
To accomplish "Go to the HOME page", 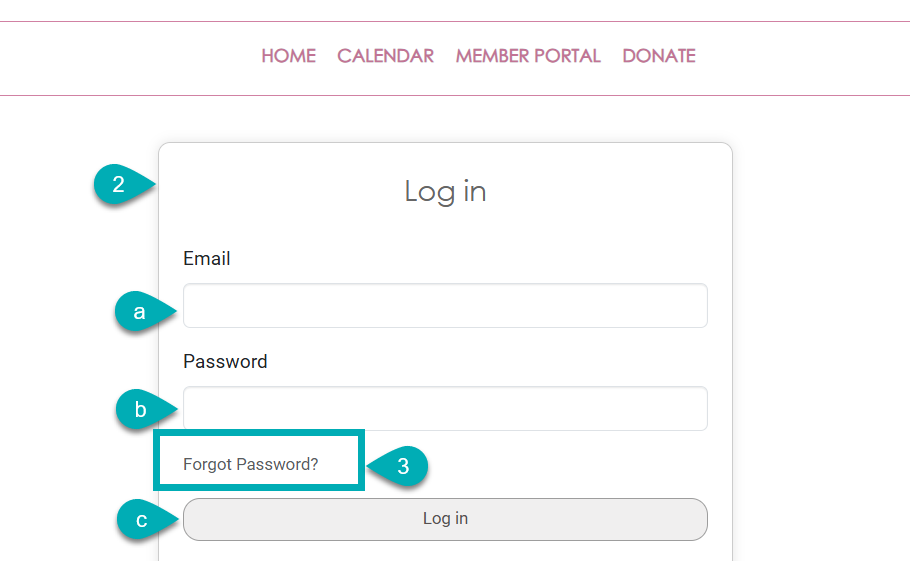I will [x=288, y=56].
